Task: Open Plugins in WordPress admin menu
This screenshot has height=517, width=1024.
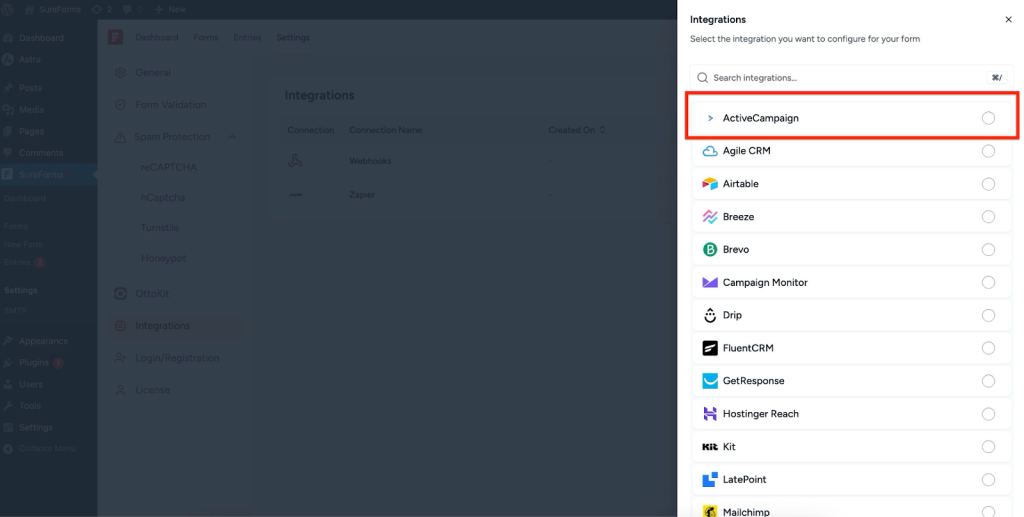Action: point(34,362)
